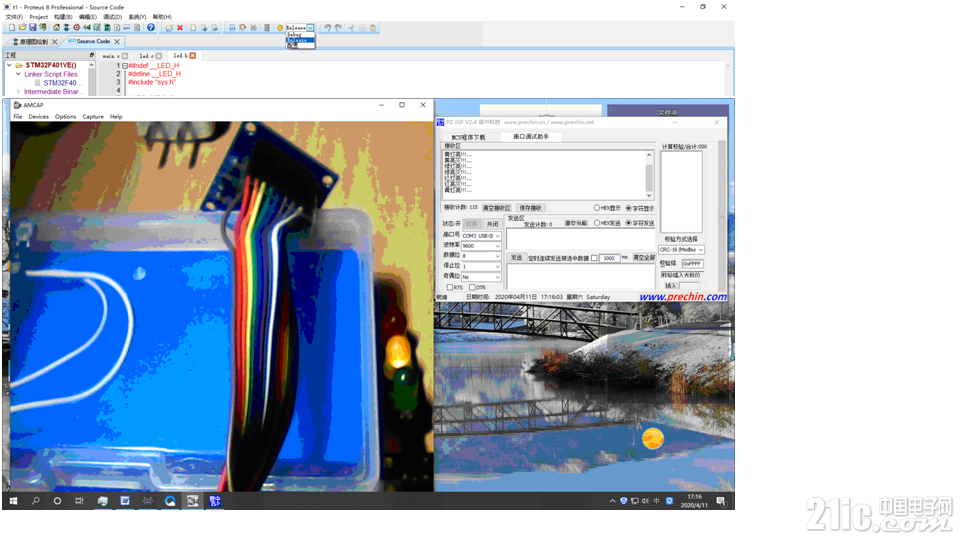The height and width of the screenshot is (540, 960).
Task: Open the 9600 baud rate dropdown
Action: tap(481, 246)
